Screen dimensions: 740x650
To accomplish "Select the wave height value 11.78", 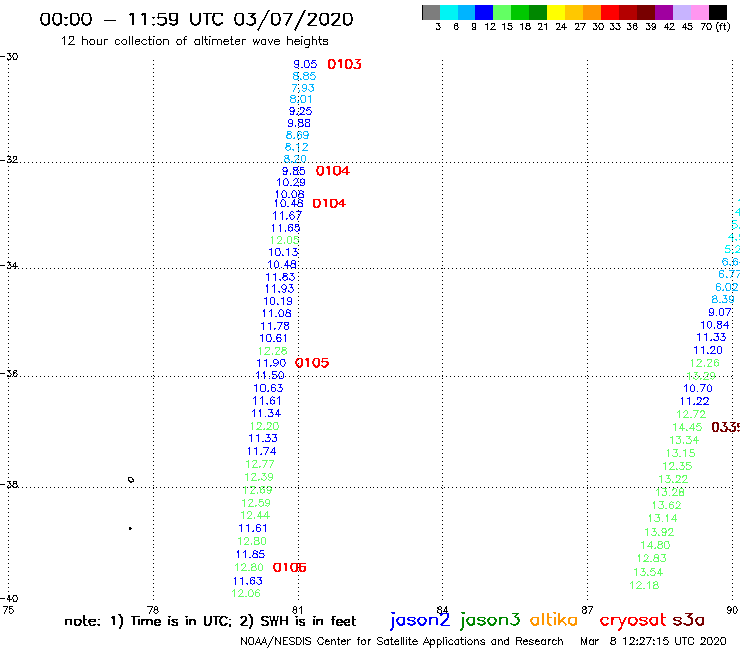I will 275,326.
